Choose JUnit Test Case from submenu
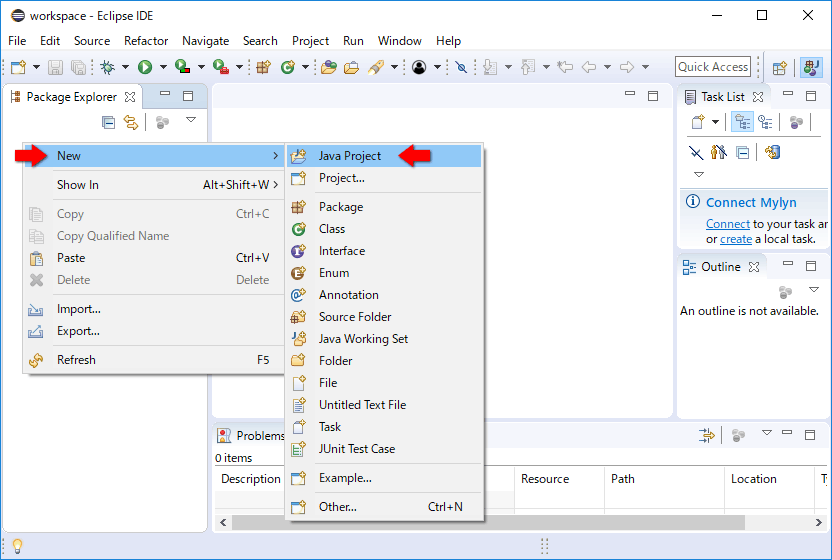This screenshot has height=560, width=832. (x=385, y=449)
